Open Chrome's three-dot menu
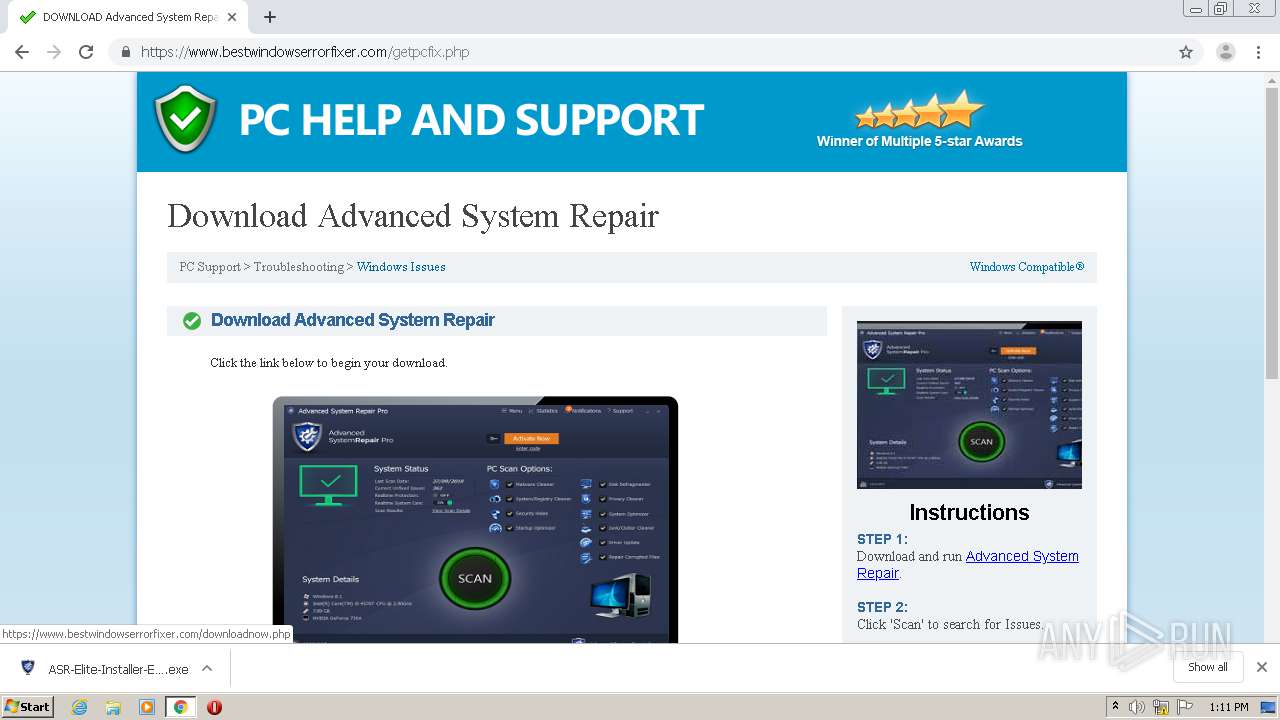This screenshot has width=1280, height=720. point(1259,52)
